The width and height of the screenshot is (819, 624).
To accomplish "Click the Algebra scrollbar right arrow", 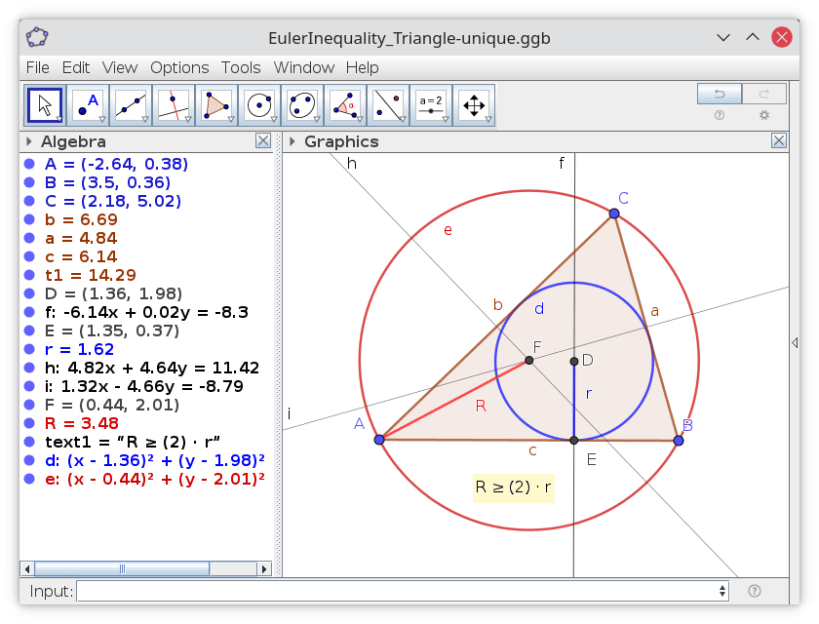I will click(264, 568).
